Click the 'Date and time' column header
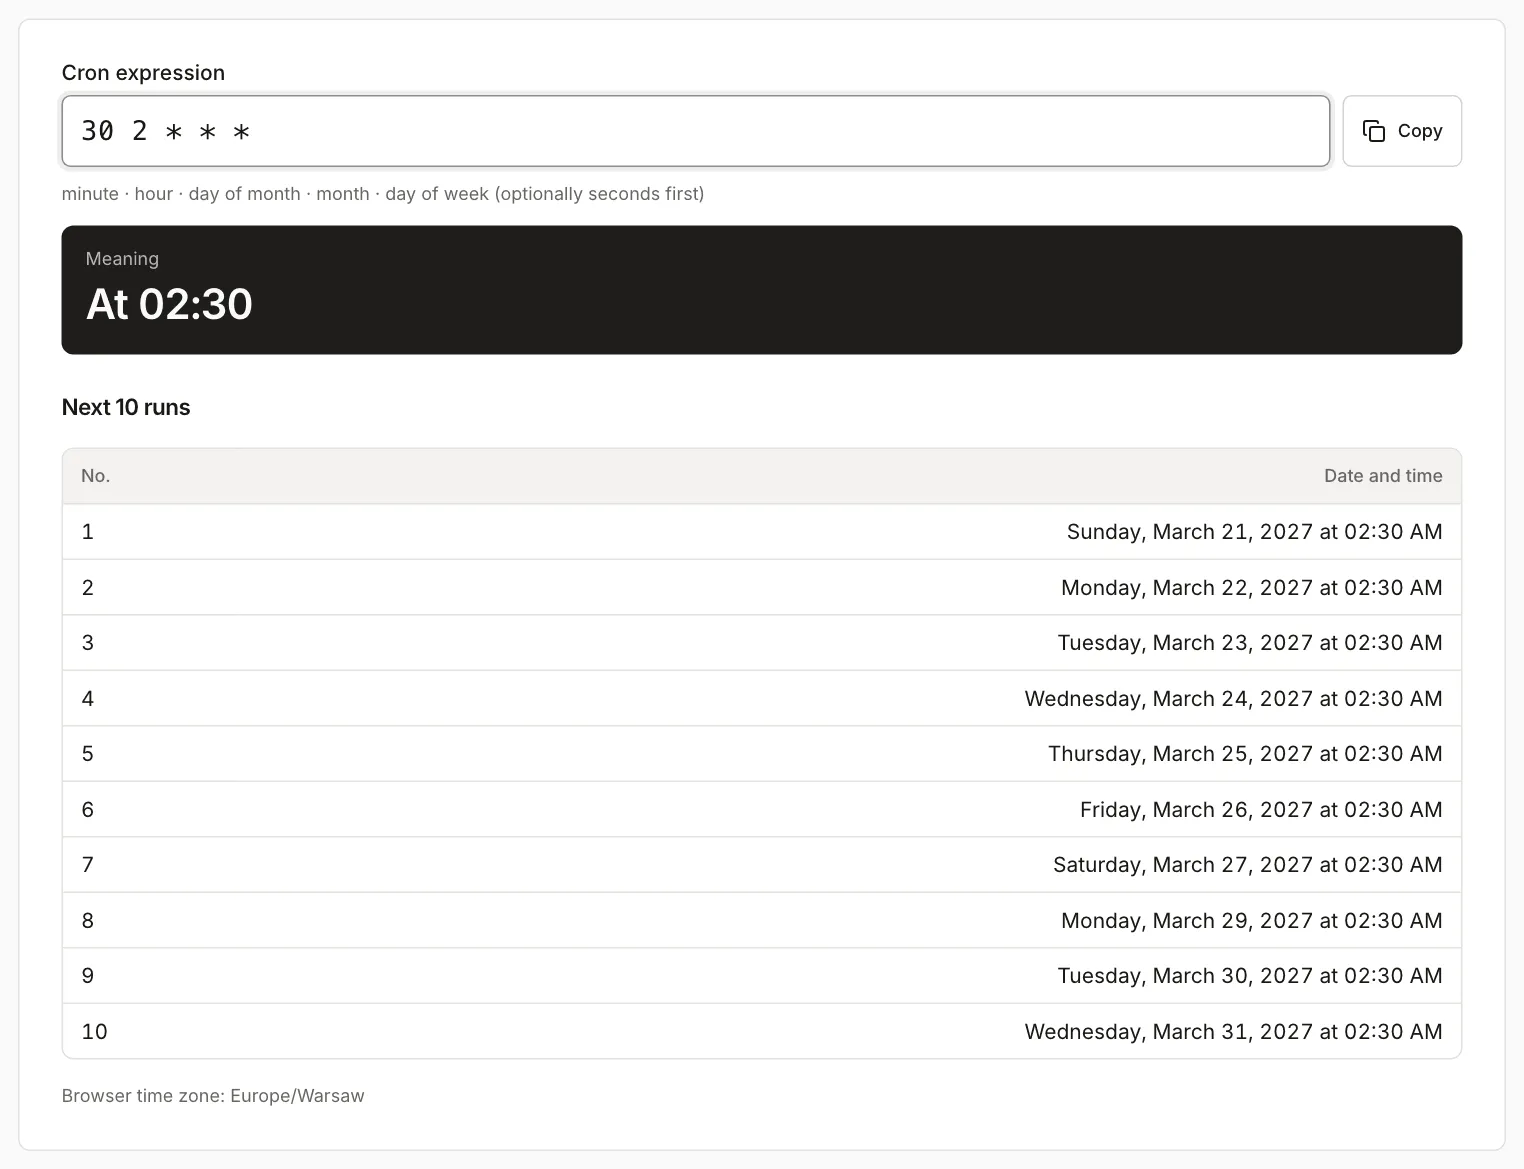The width and height of the screenshot is (1524, 1169). (1383, 476)
